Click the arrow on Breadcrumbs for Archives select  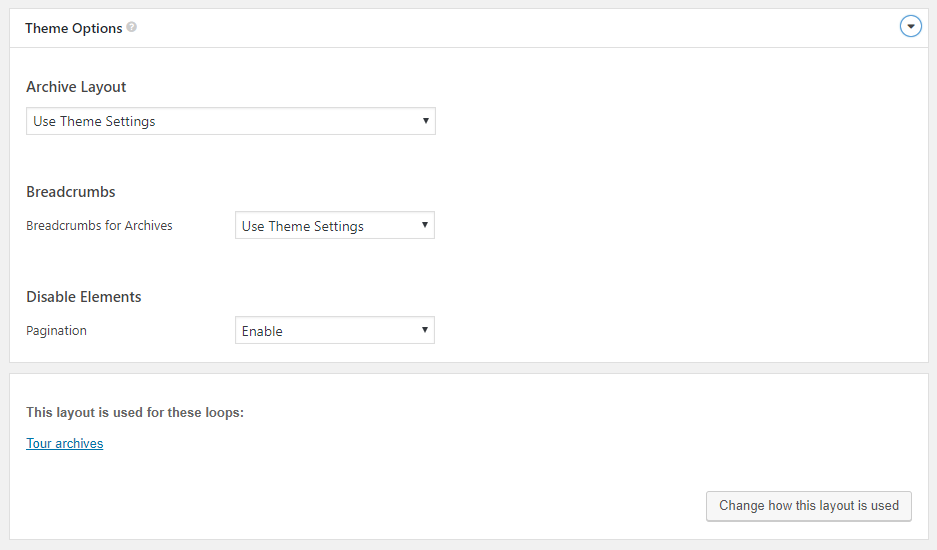coord(425,225)
